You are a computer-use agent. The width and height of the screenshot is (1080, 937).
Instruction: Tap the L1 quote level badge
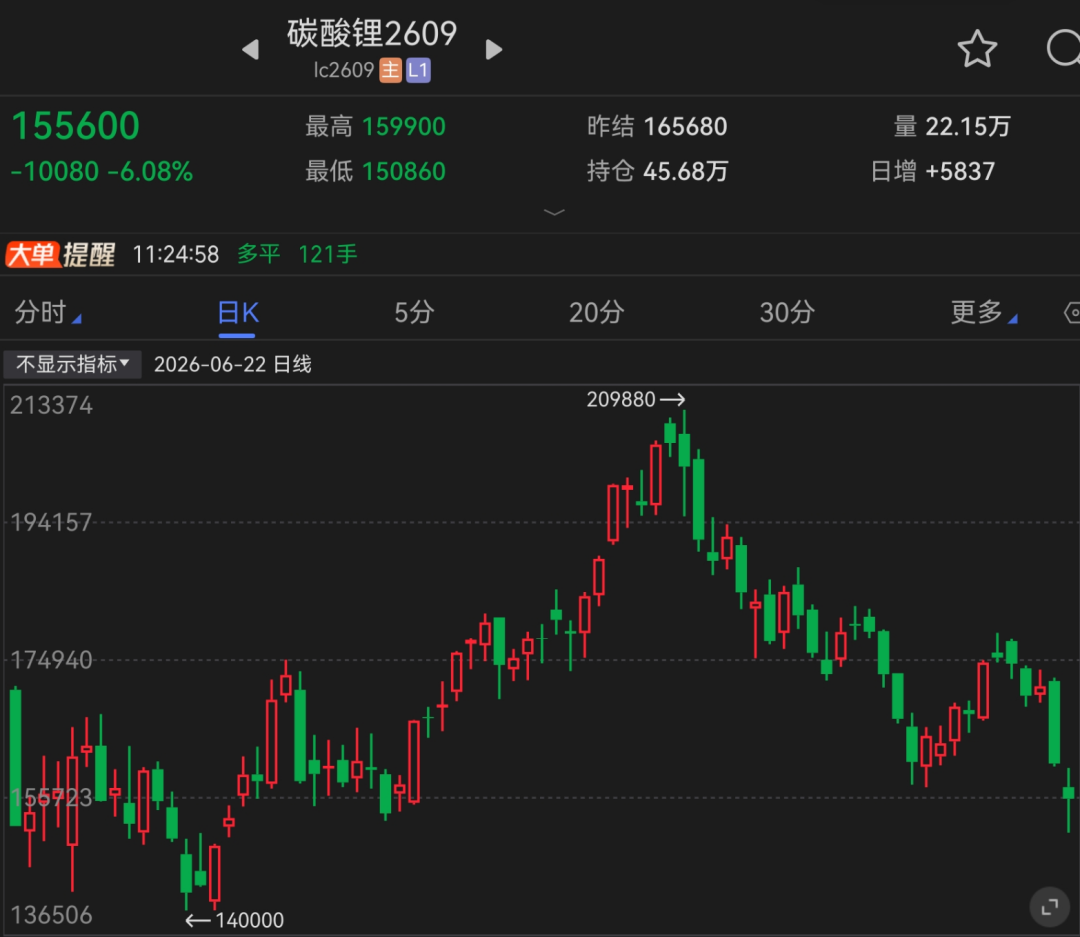coord(418,70)
